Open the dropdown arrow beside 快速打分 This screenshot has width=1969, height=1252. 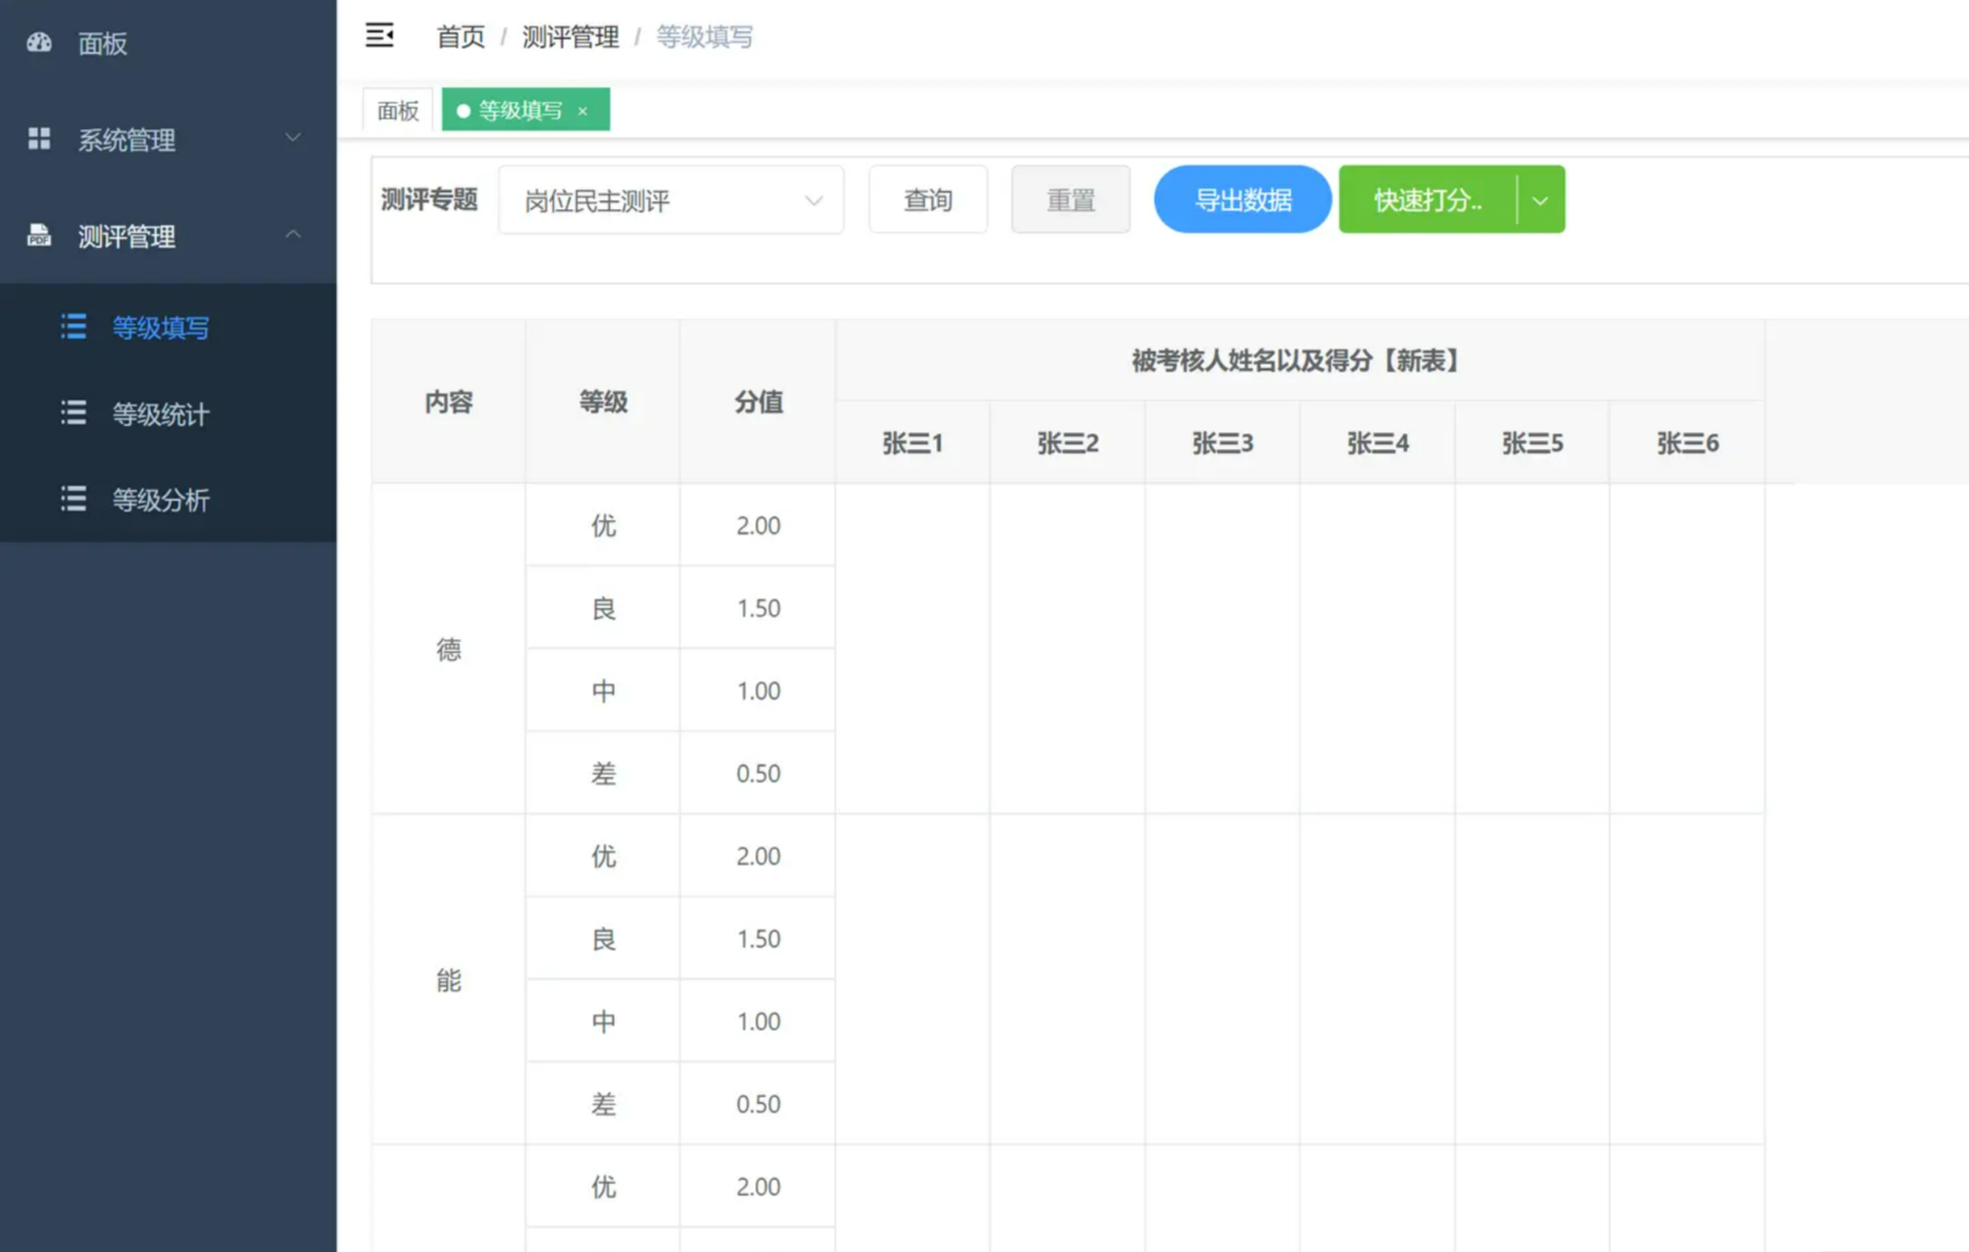pyautogui.click(x=1540, y=199)
